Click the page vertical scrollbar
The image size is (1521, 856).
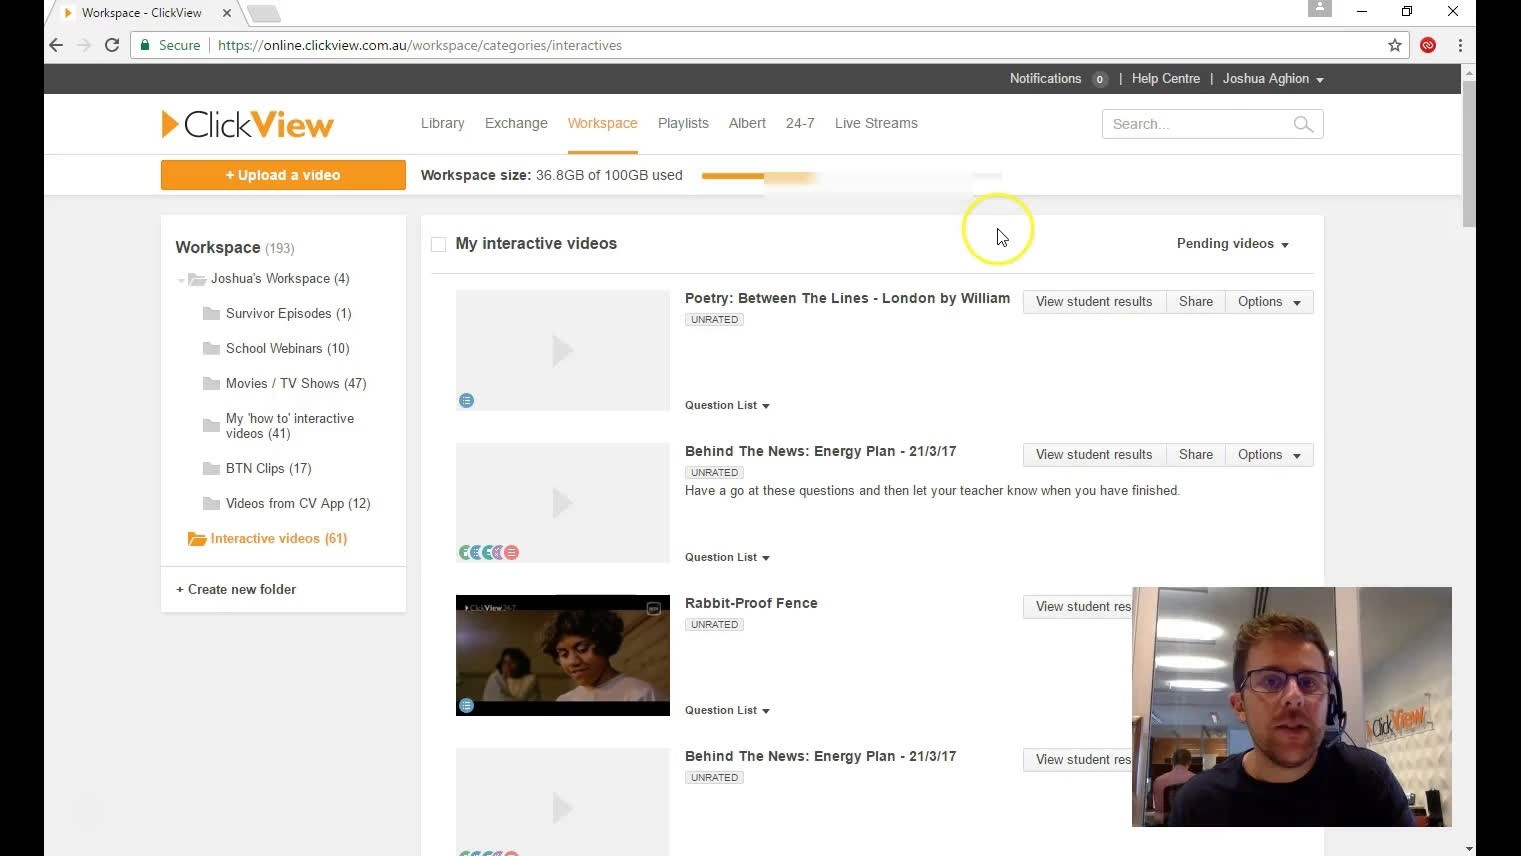click(x=1468, y=154)
